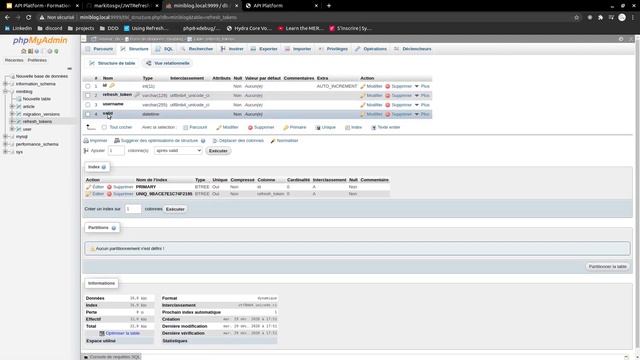Open the Déclencheurs tab
This screenshot has width=640, height=360.
click(x=413, y=49)
